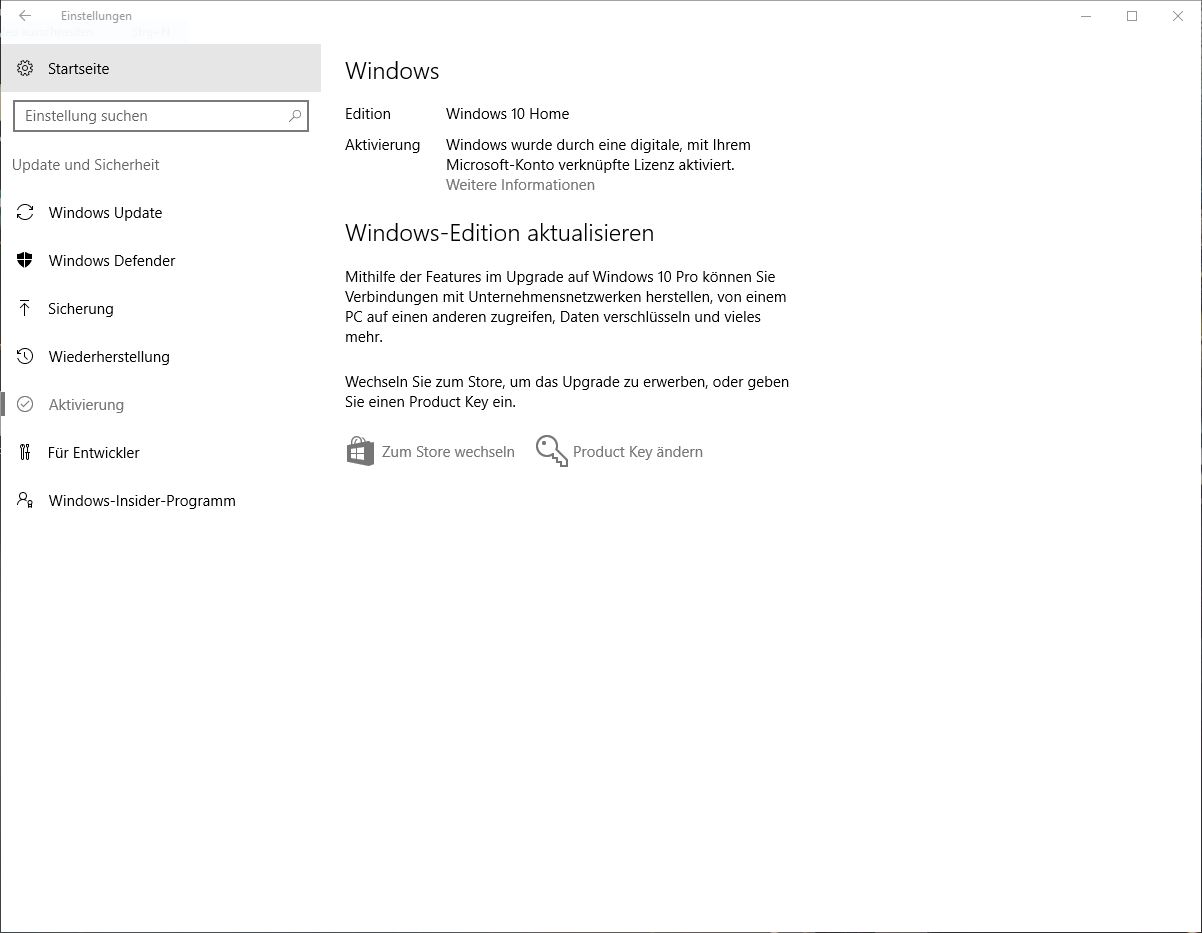Click the Sicherung upload arrow icon
The height and width of the screenshot is (933, 1202).
click(x=25, y=309)
